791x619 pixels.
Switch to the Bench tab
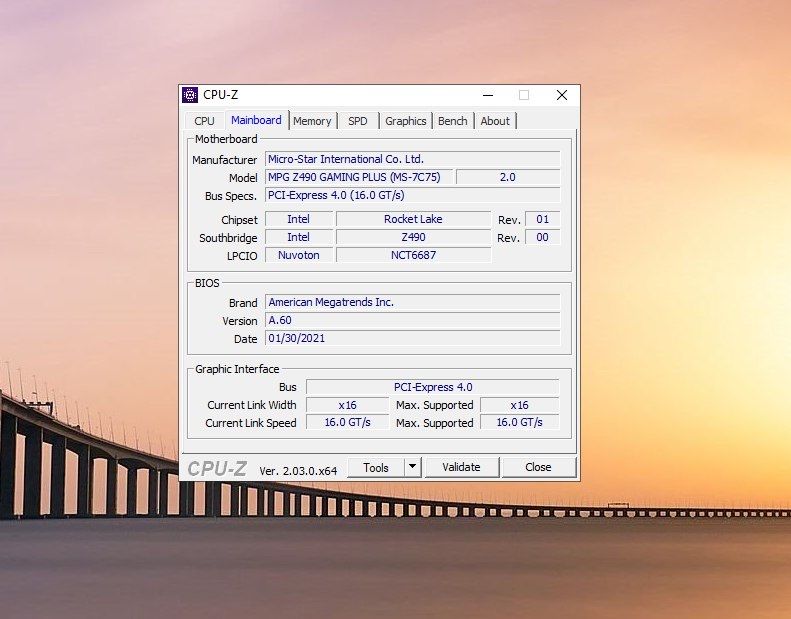(x=453, y=121)
